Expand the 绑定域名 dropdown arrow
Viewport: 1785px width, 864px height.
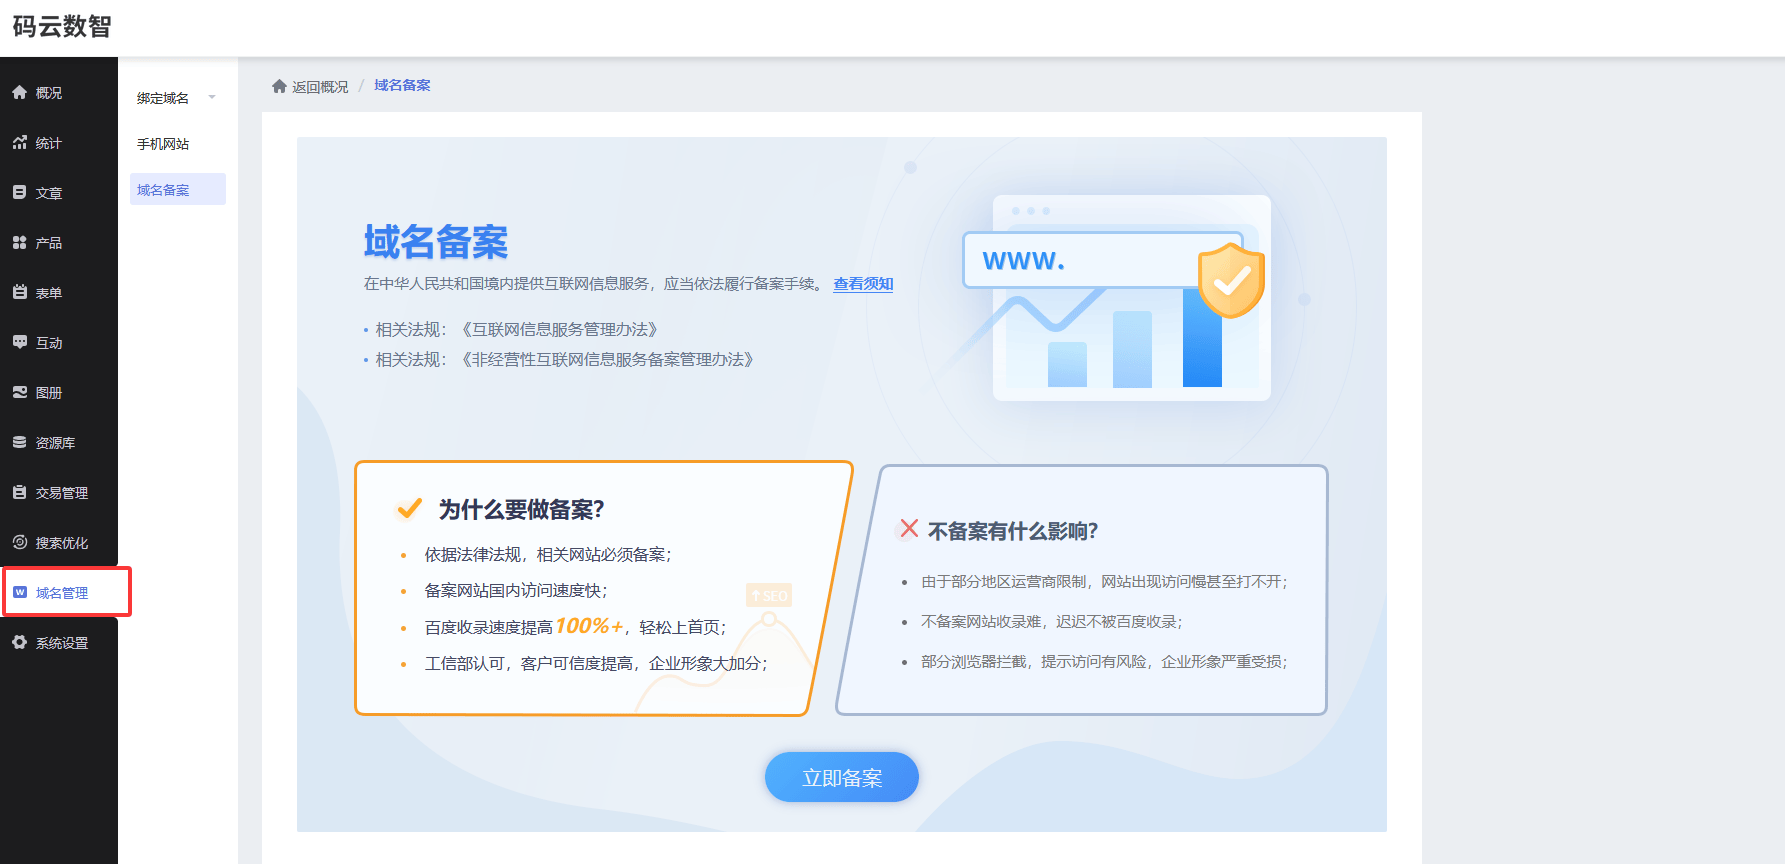[x=212, y=97]
